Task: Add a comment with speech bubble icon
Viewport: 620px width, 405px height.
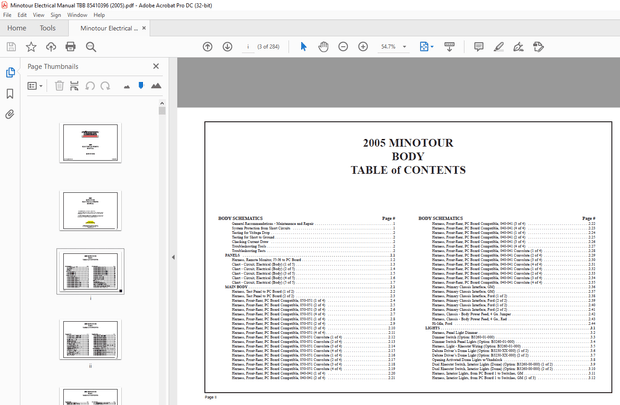Action: point(479,47)
